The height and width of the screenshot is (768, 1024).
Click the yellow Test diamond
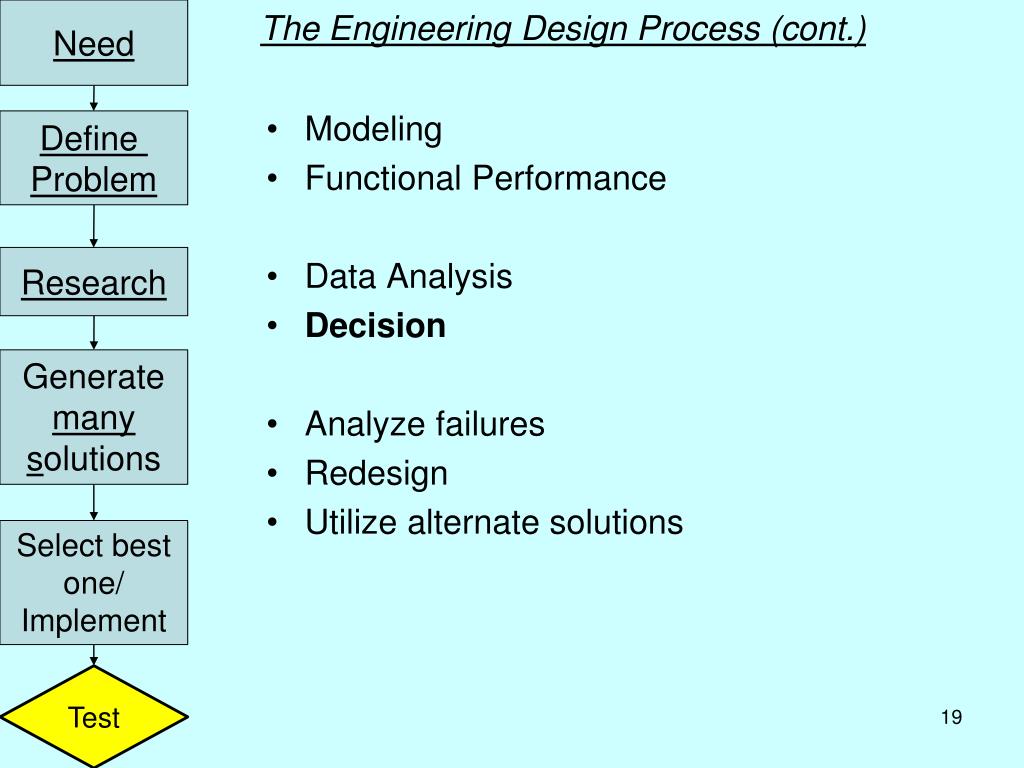pyautogui.click(x=93, y=717)
